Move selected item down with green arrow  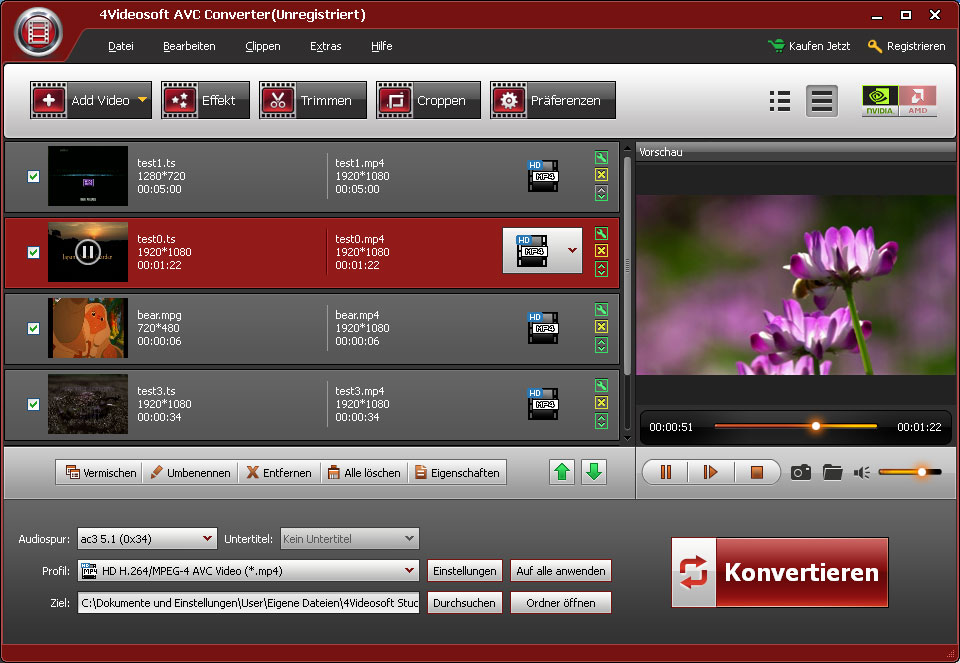tap(594, 472)
